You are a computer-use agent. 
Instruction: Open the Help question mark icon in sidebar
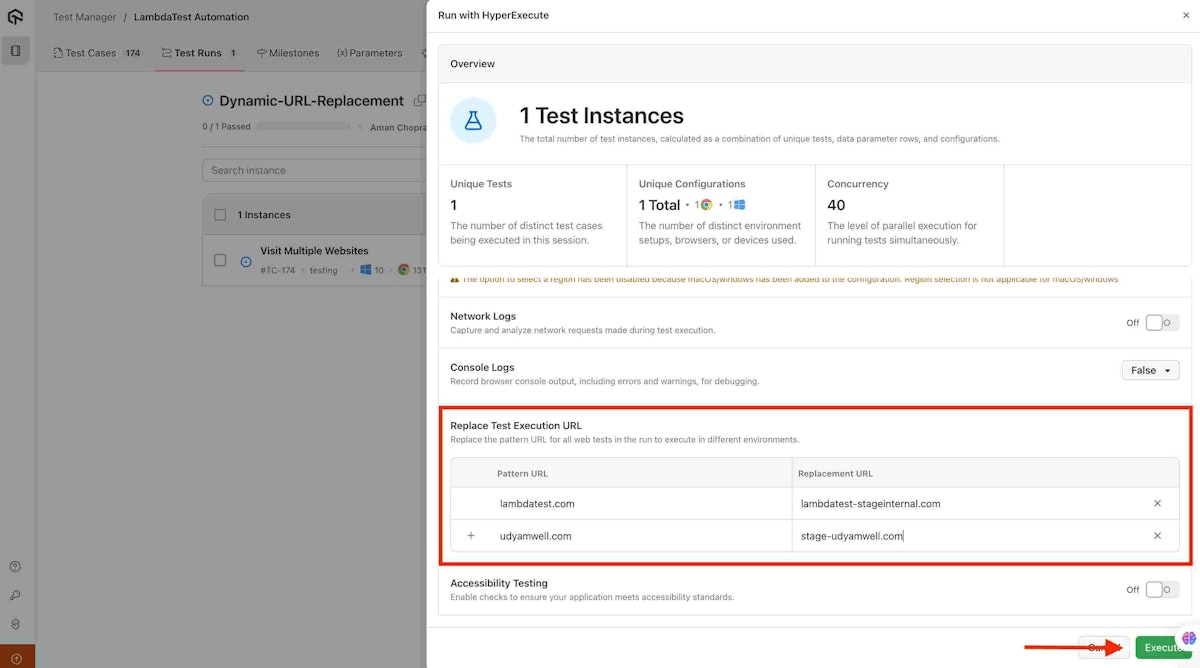tap(13, 565)
